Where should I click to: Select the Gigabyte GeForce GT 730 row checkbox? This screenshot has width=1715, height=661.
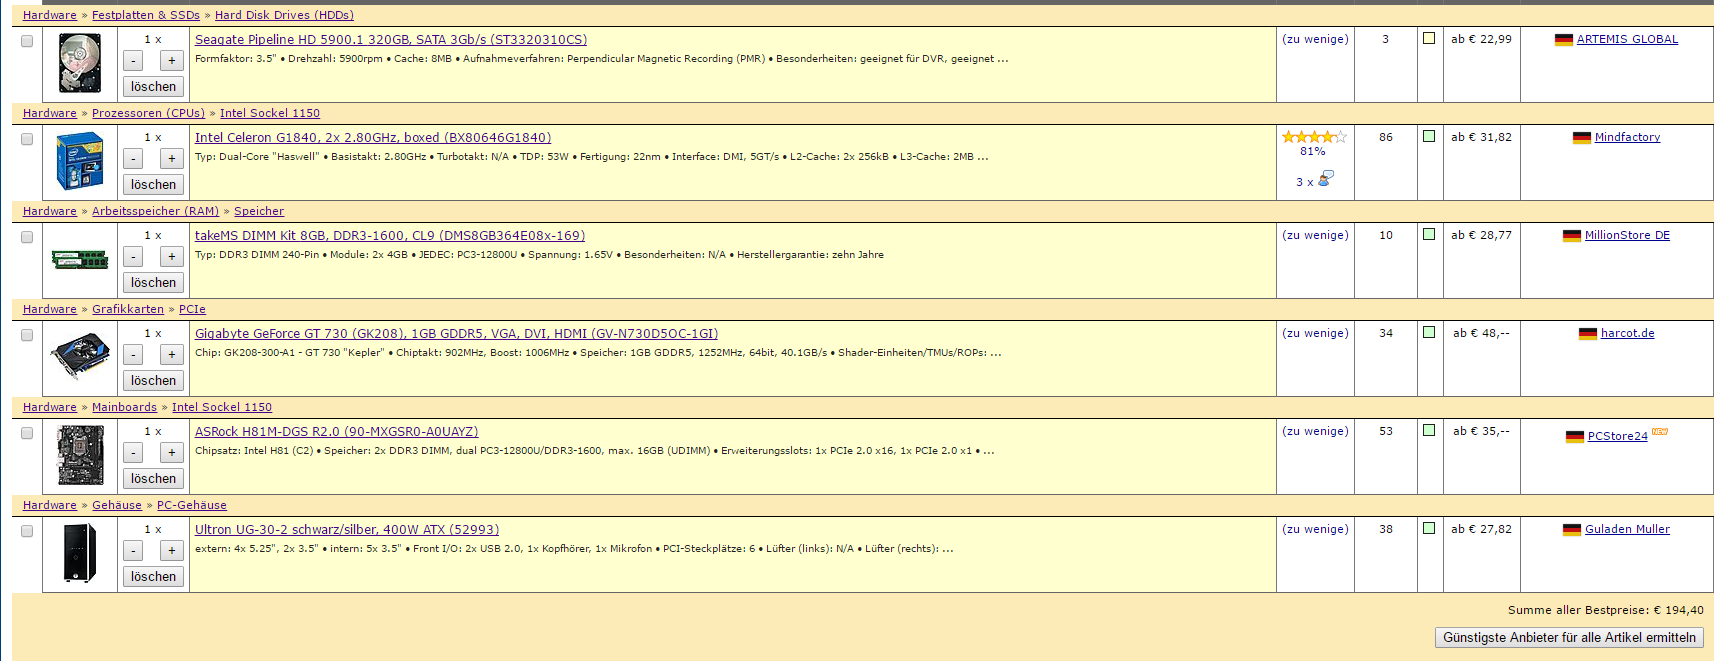[x=27, y=335]
